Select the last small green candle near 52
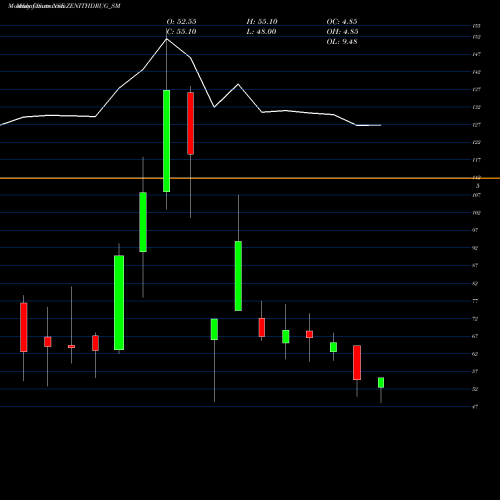The width and height of the screenshot is (500, 500). click(381, 383)
